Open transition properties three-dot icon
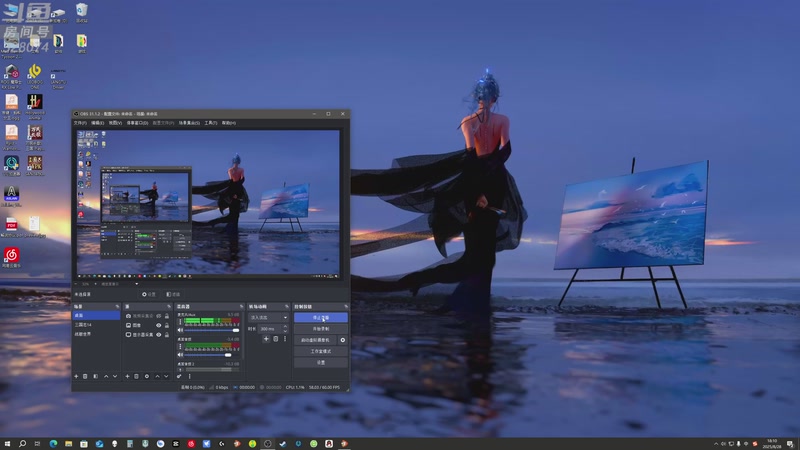The width and height of the screenshot is (800, 450). pos(285,339)
